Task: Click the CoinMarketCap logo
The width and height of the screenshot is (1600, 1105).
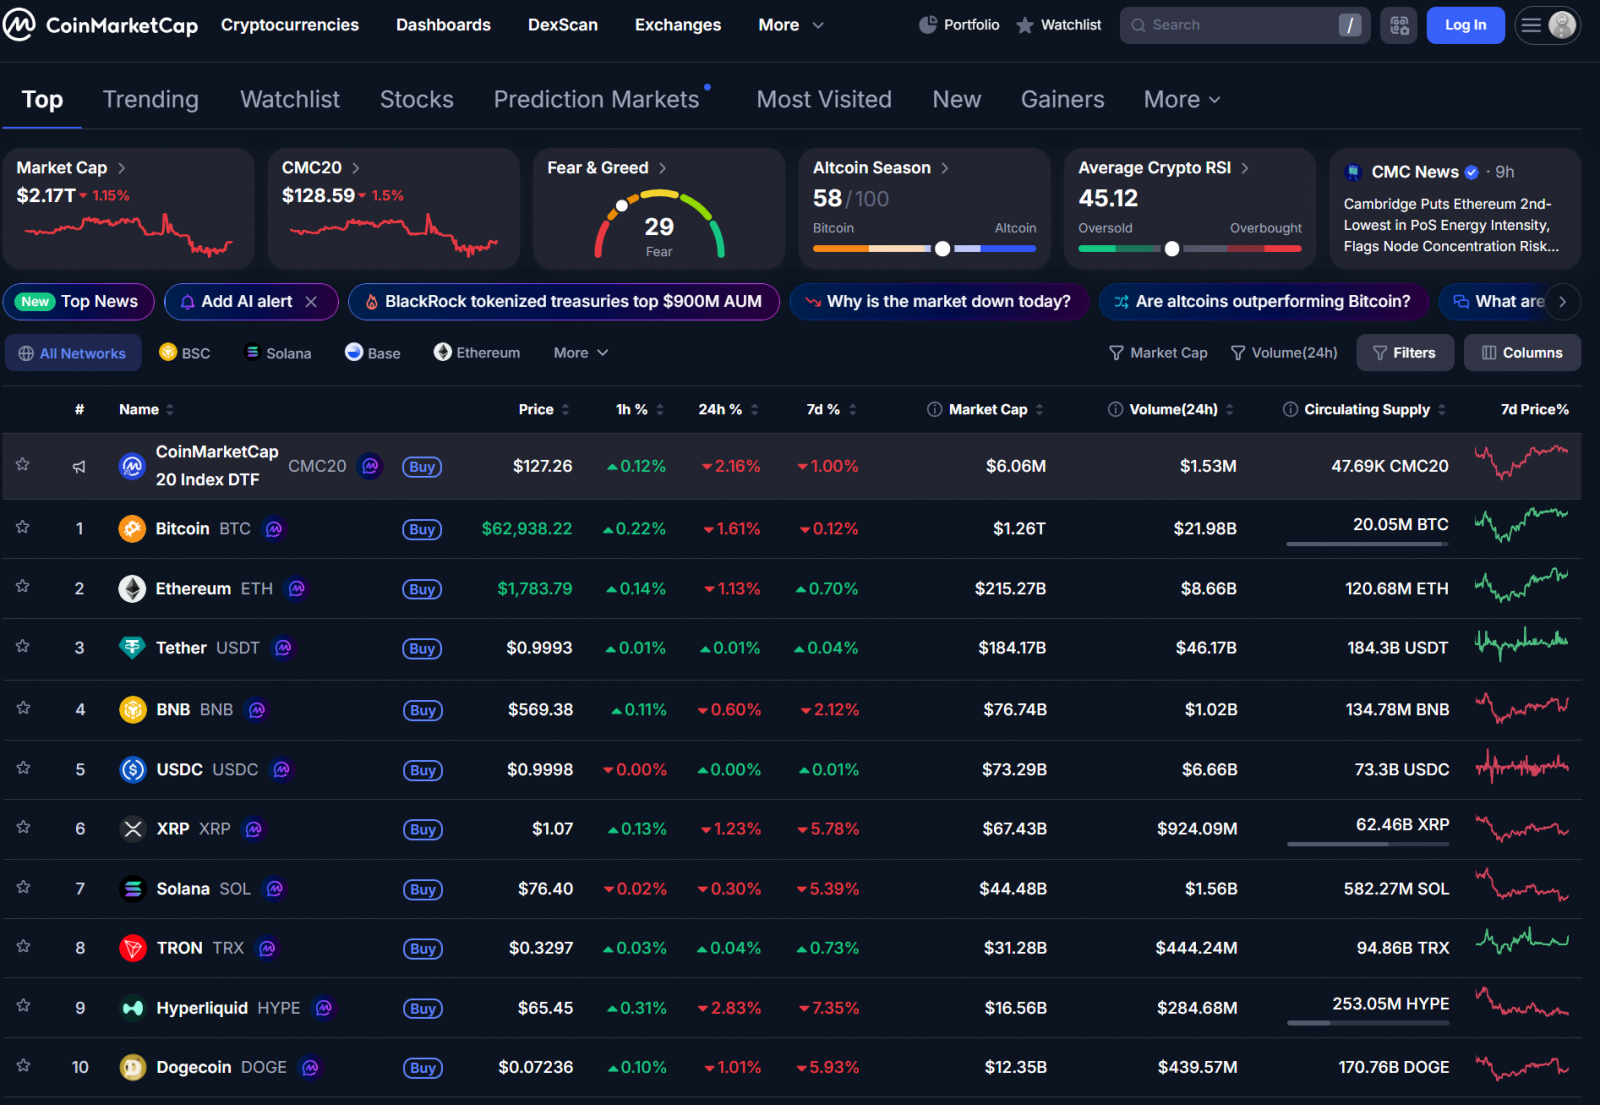Action: click(x=100, y=25)
